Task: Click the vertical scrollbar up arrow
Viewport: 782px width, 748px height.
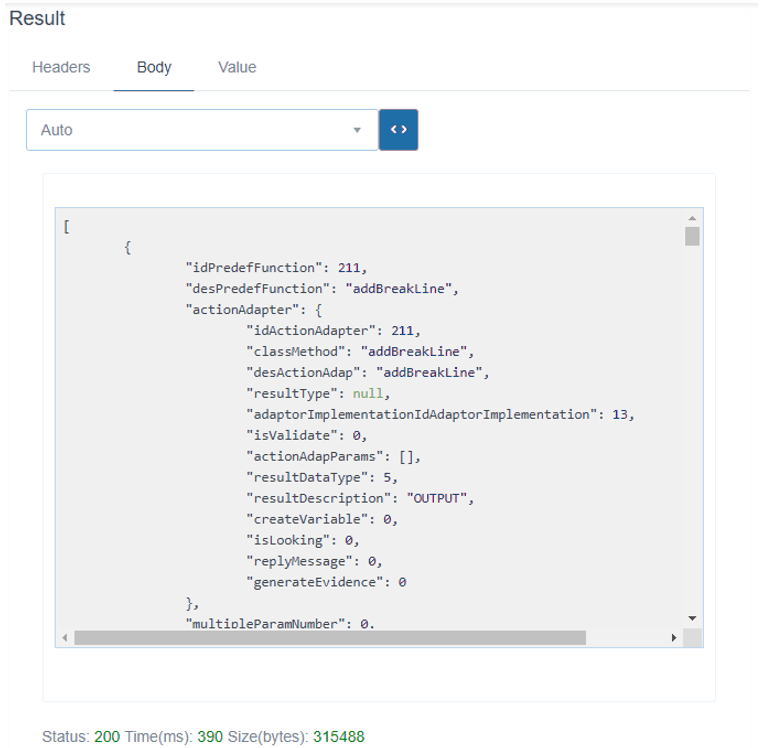Action: coord(692,218)
